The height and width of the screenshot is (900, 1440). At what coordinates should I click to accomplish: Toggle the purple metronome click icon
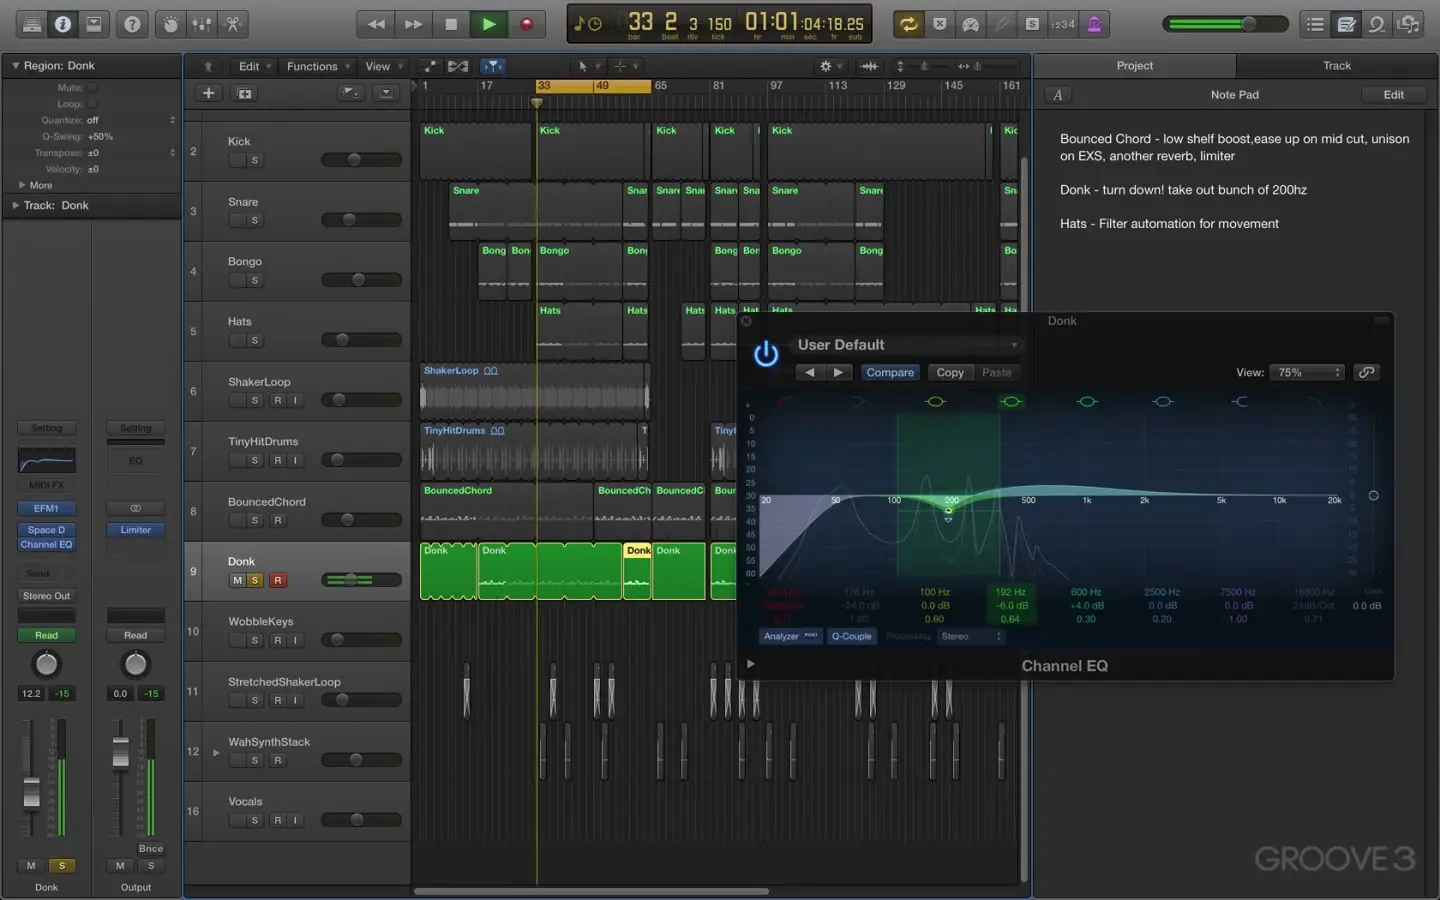pos(1094,24)
